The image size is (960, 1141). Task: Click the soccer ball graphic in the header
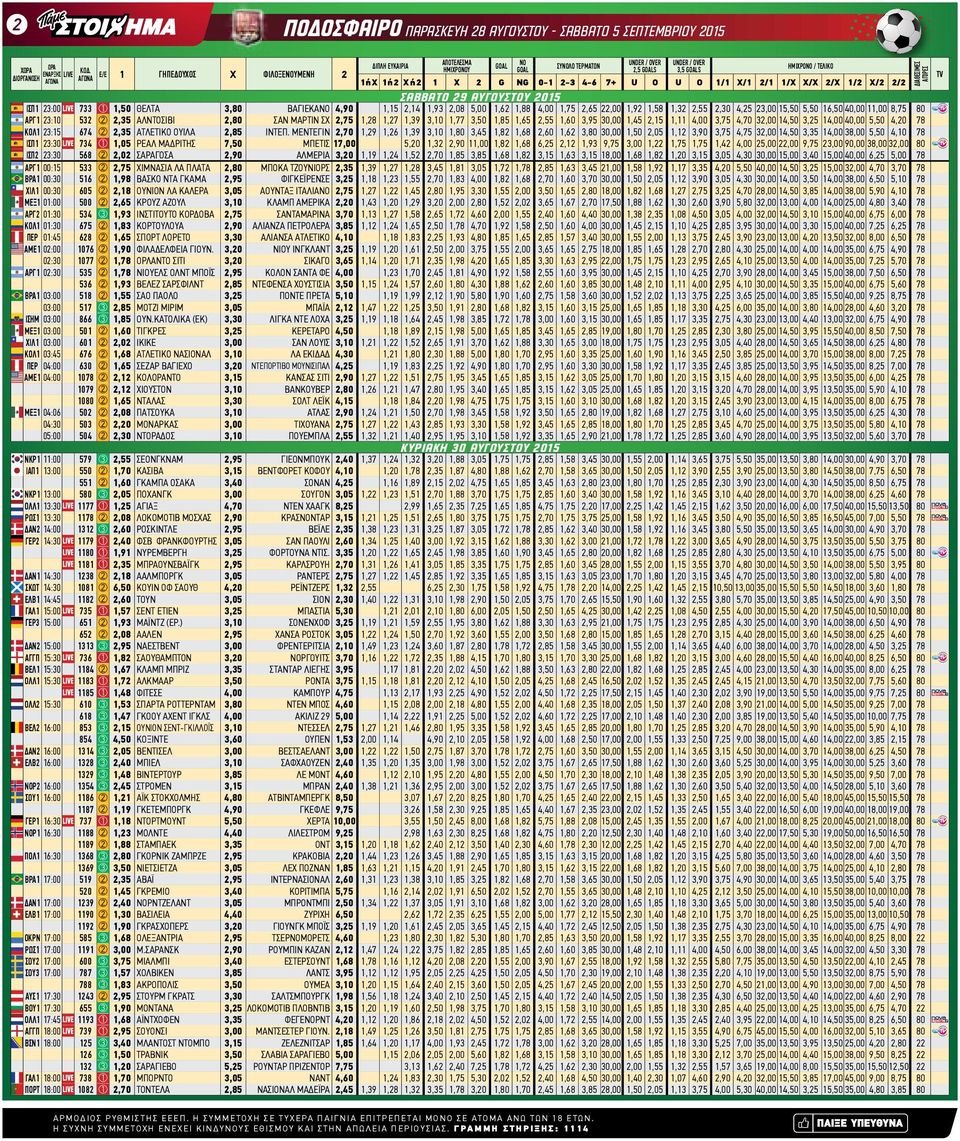898,31
